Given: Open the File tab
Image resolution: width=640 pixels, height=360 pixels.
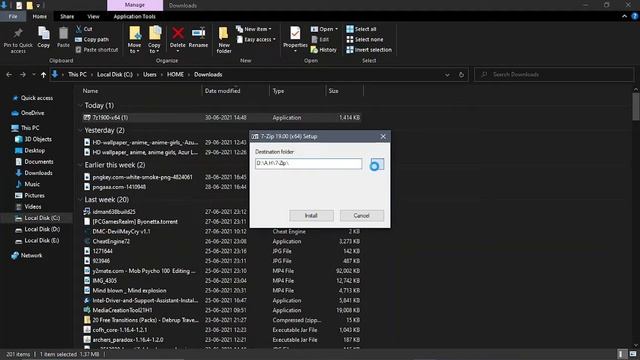Looking at the screenshot, I should pos(13,16).
